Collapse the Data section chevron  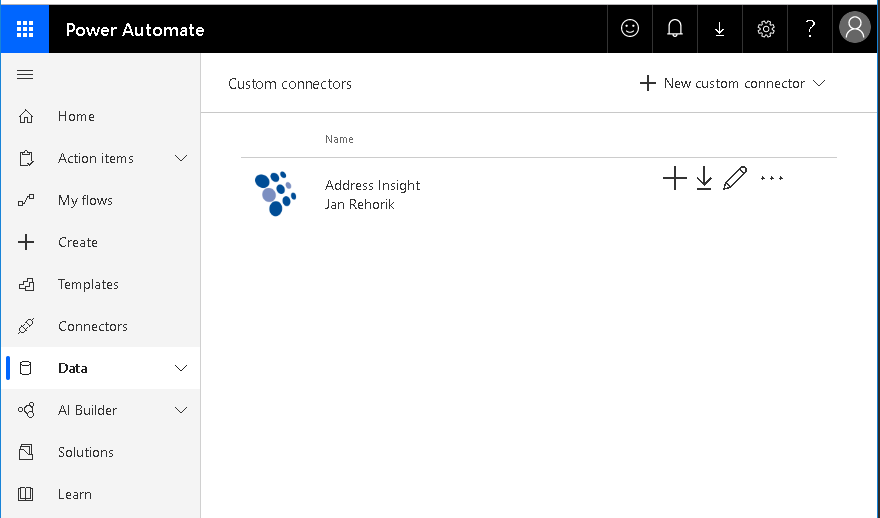coord(181,368)
